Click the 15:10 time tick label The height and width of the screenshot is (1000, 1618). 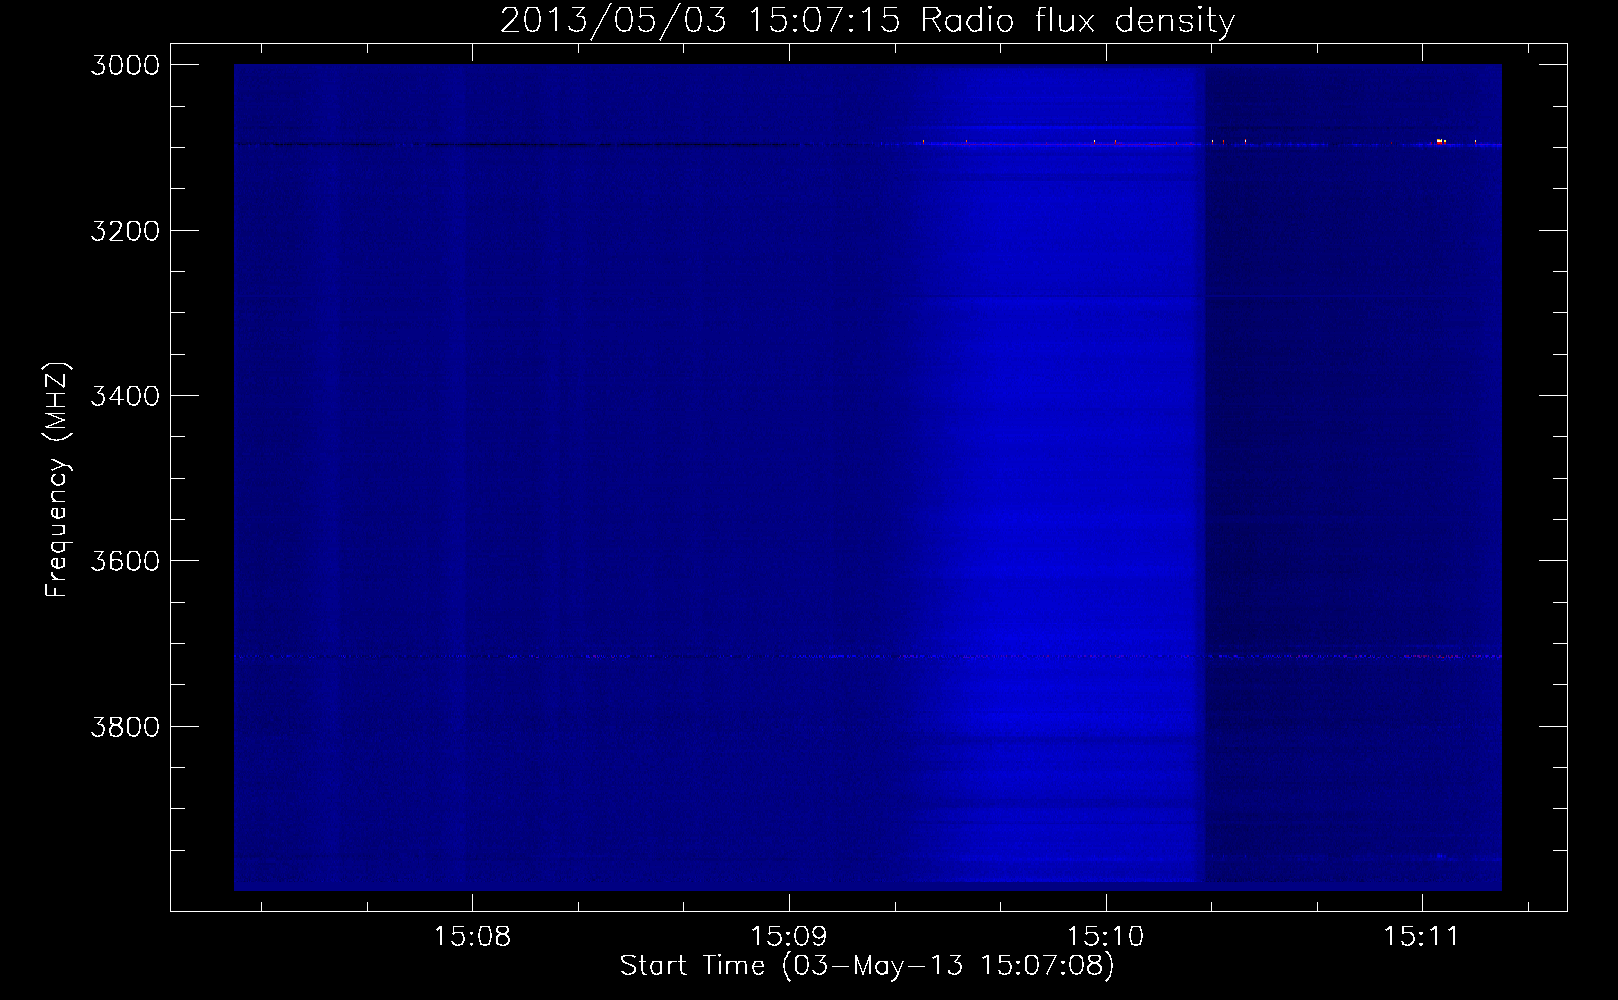coord(1106,937)
